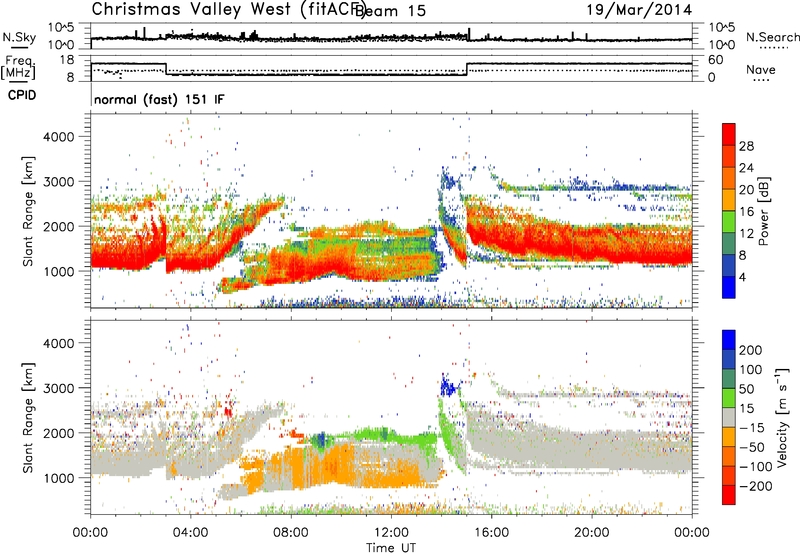The height and width of the screenshot is (554, 800).
Task: Click the 'Freq. [MHz]' axis label
Action: pos(18,67)
